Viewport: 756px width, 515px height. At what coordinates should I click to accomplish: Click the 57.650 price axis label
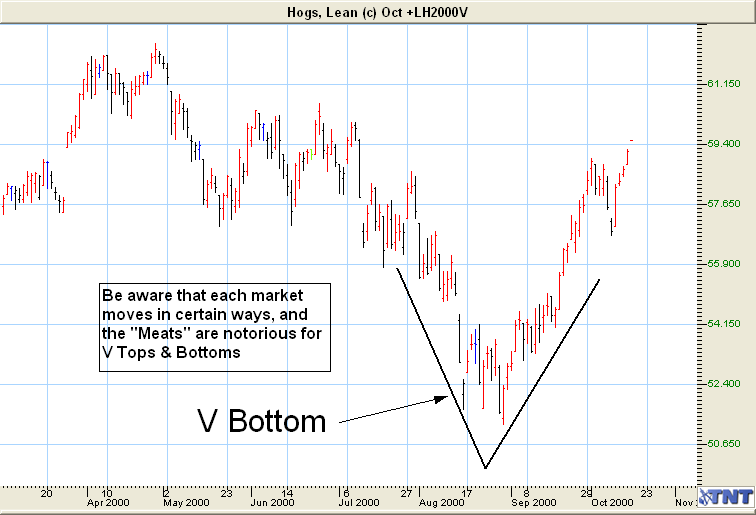tap(724, 204)
